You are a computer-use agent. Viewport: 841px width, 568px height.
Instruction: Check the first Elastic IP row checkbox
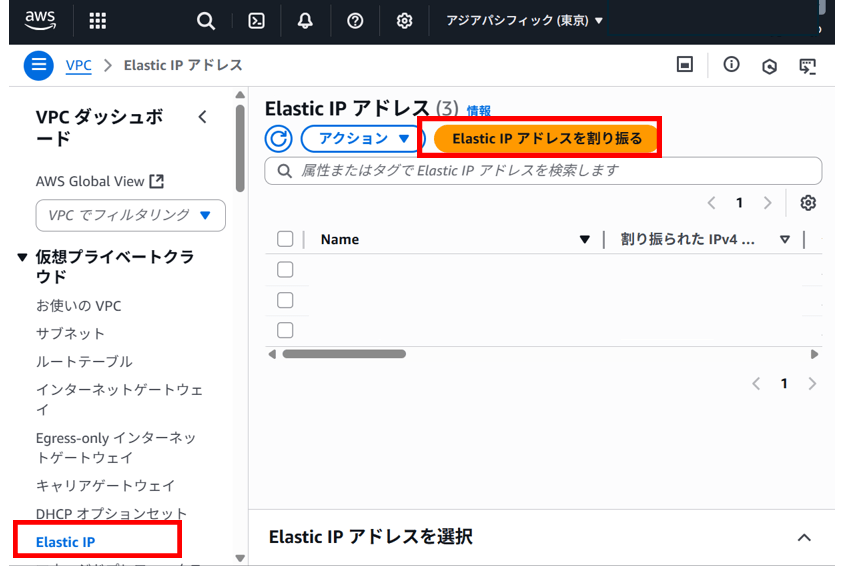click(x=285, y=270)
